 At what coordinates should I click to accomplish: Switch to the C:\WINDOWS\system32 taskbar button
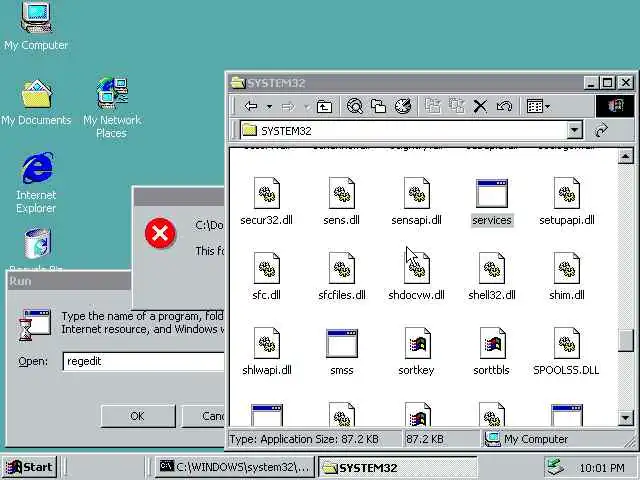click(x=235, y=467)
